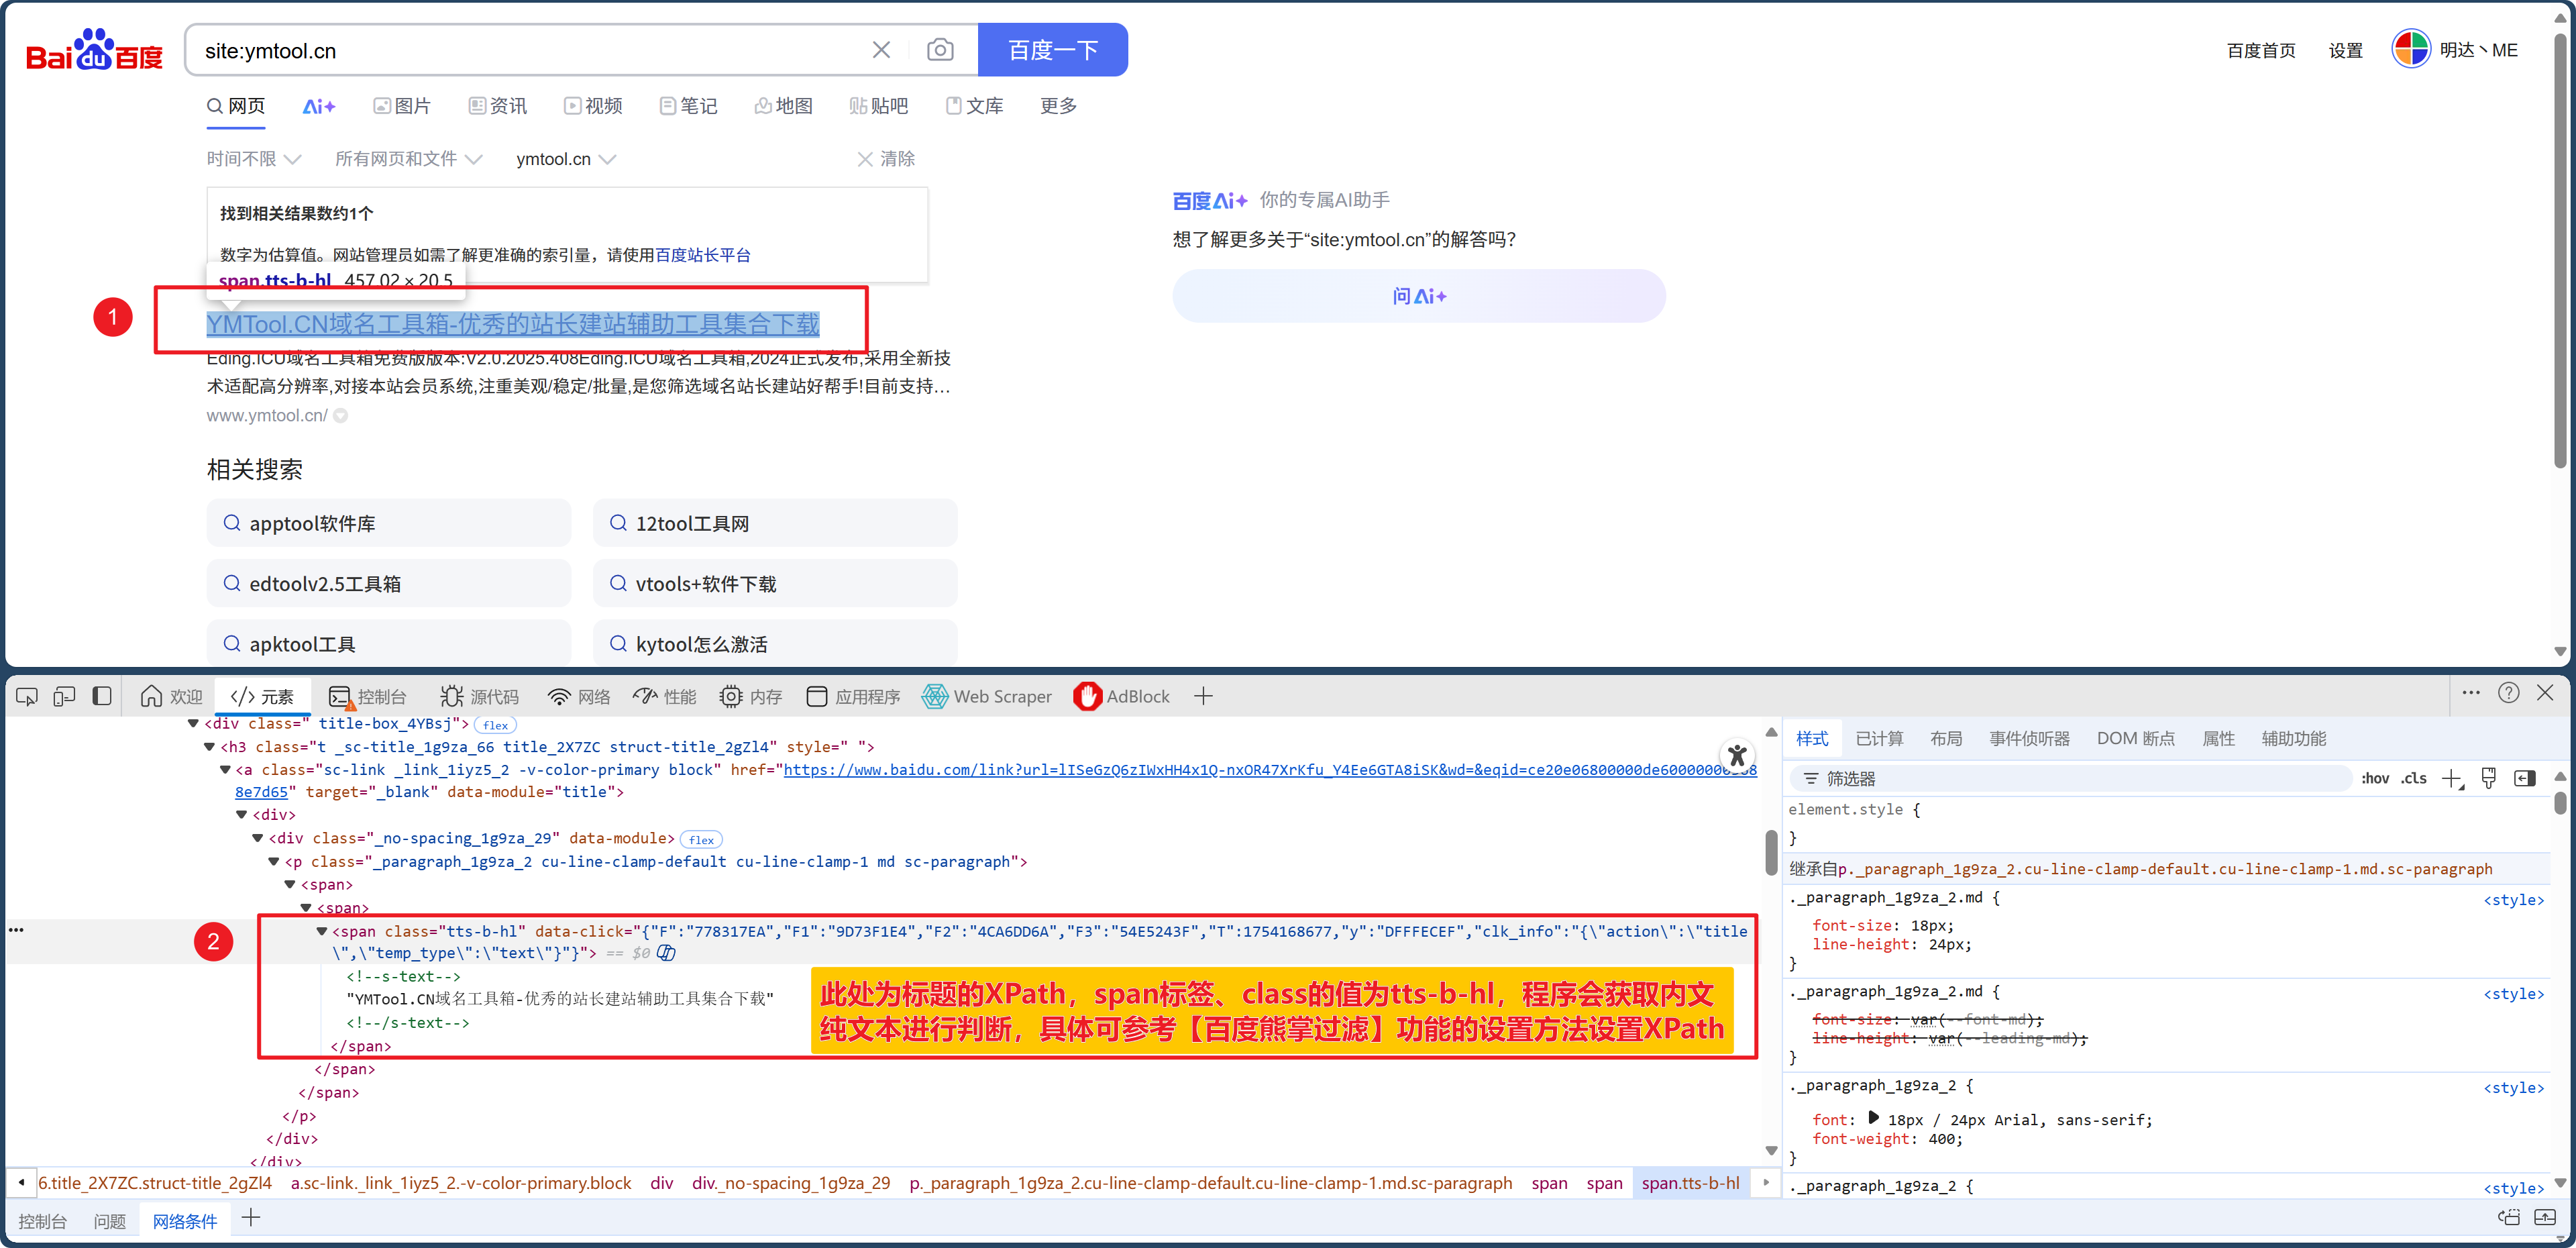
Task: Switch to the 布局 styles tab
Action: pyautogui.click(x=1946, y=738)
